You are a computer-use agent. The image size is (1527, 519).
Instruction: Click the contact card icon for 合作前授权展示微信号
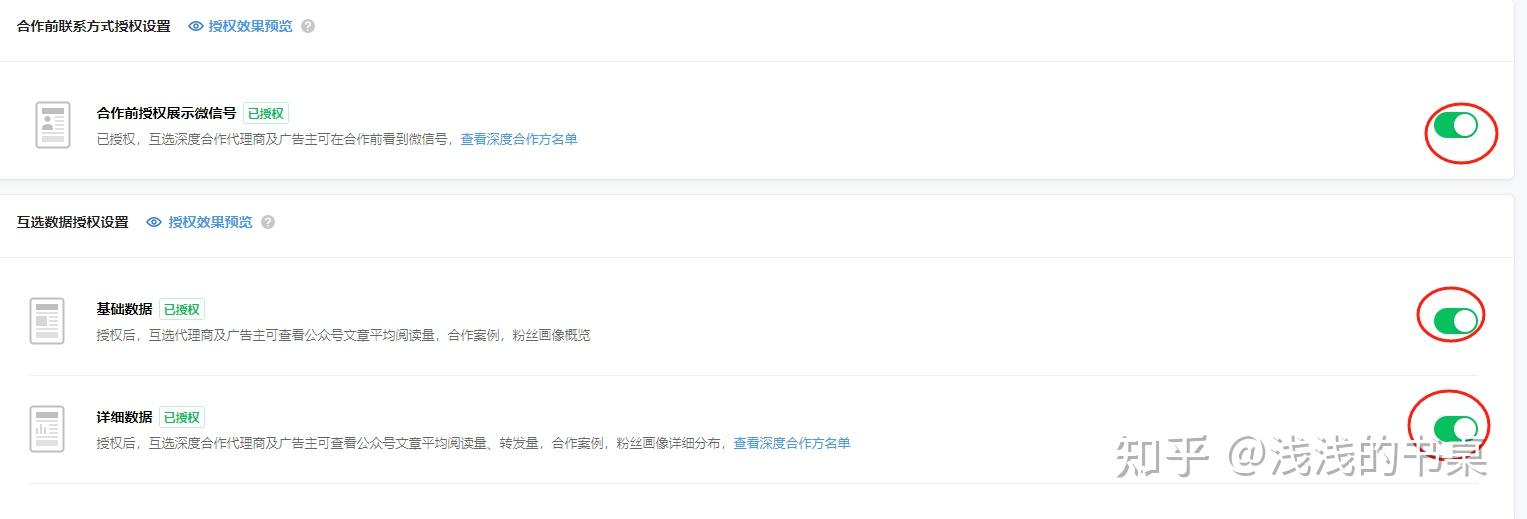tap(53, 126)
